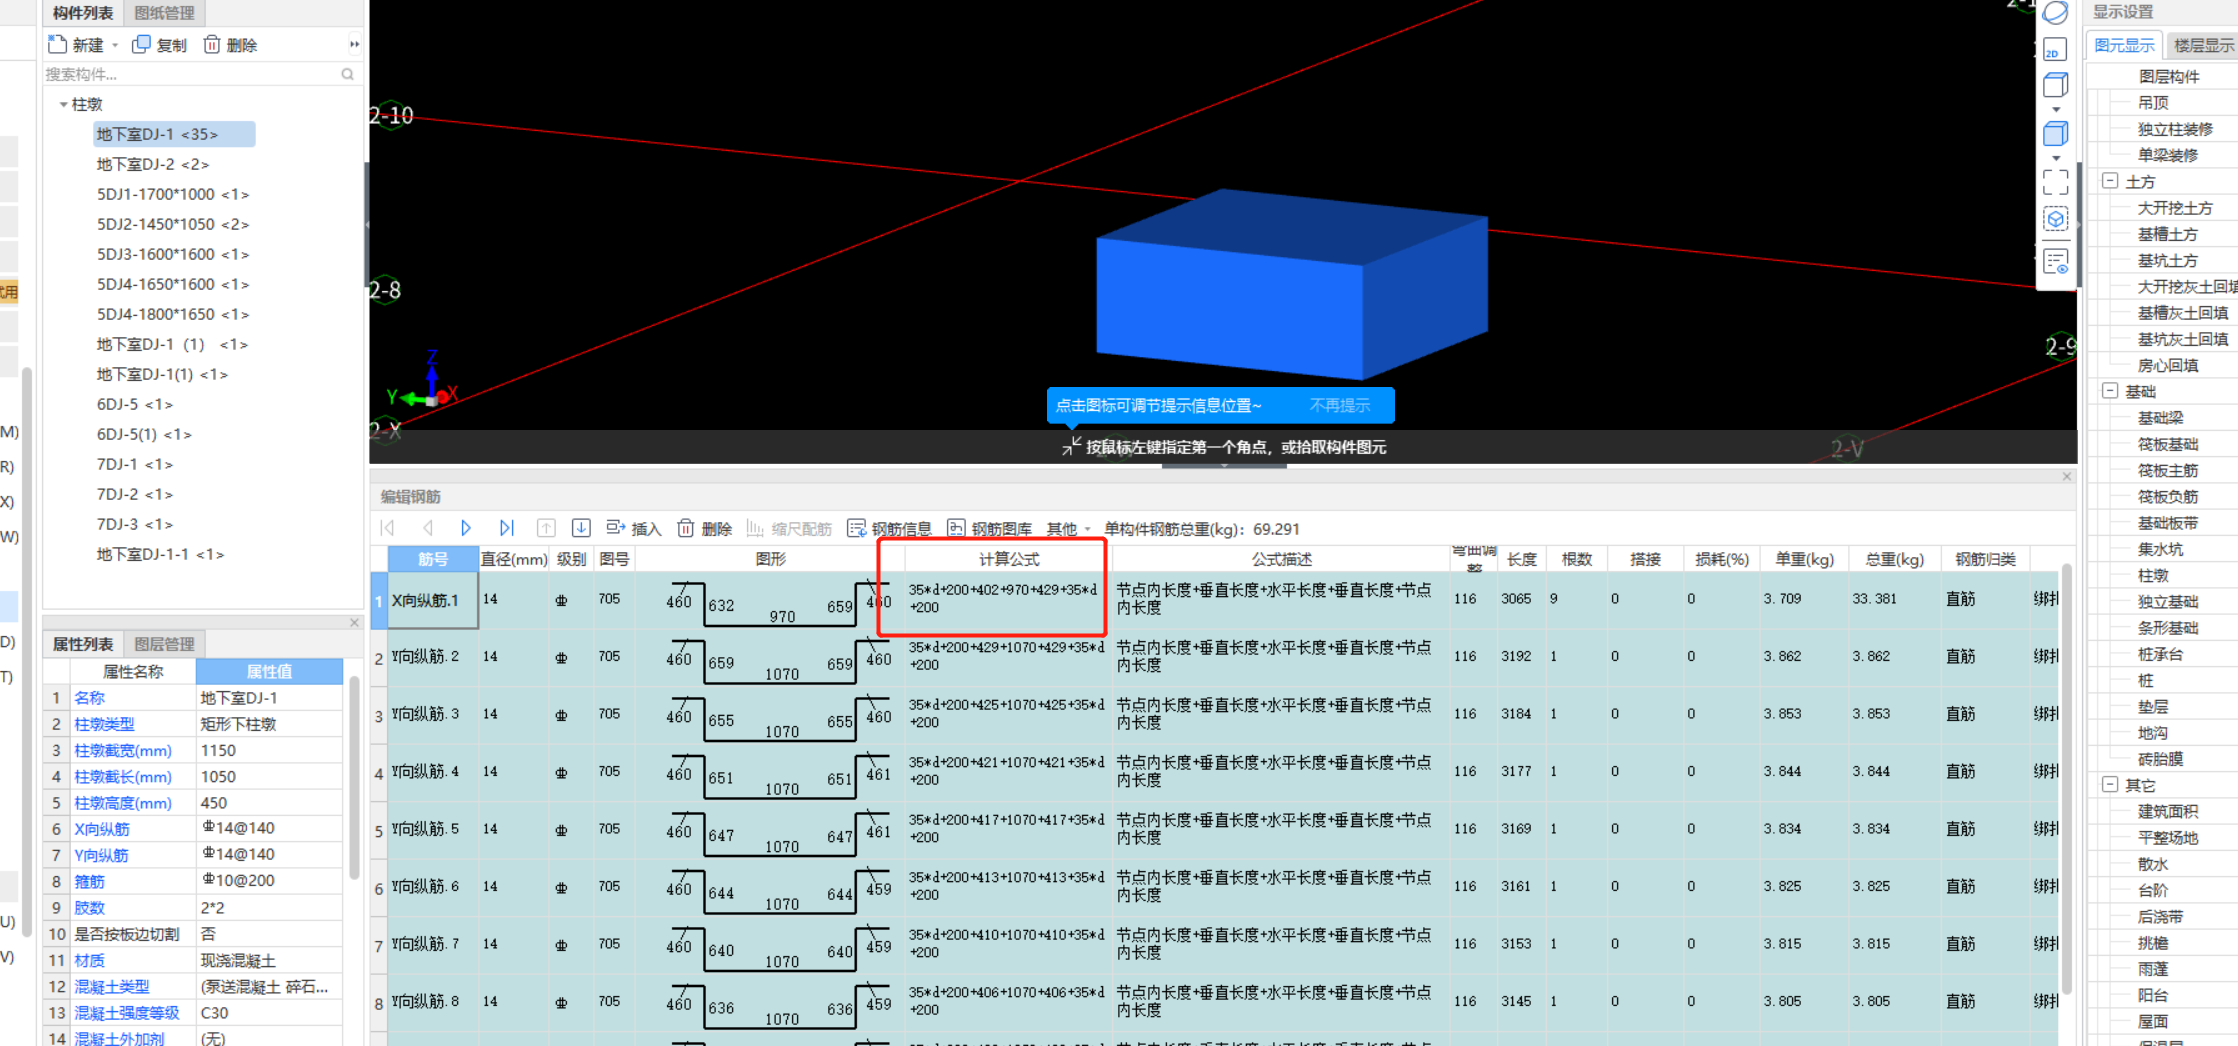Open the 新建 dropdown arrow
Viewport: 2238px width, 1046px height.
tap(115, 45)
